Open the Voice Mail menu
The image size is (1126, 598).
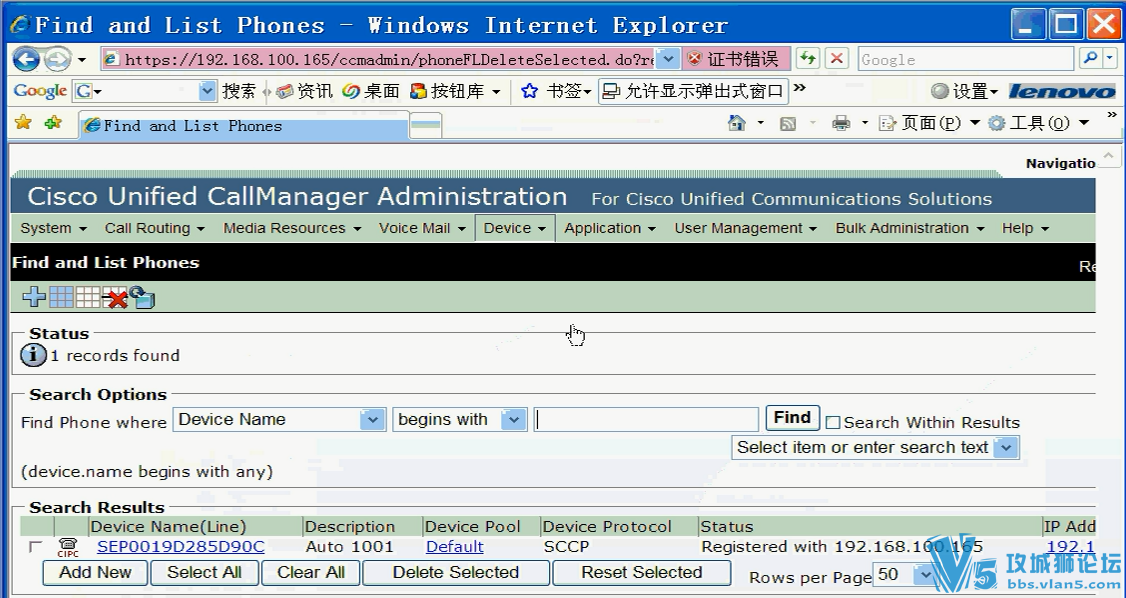pos(422,228)
